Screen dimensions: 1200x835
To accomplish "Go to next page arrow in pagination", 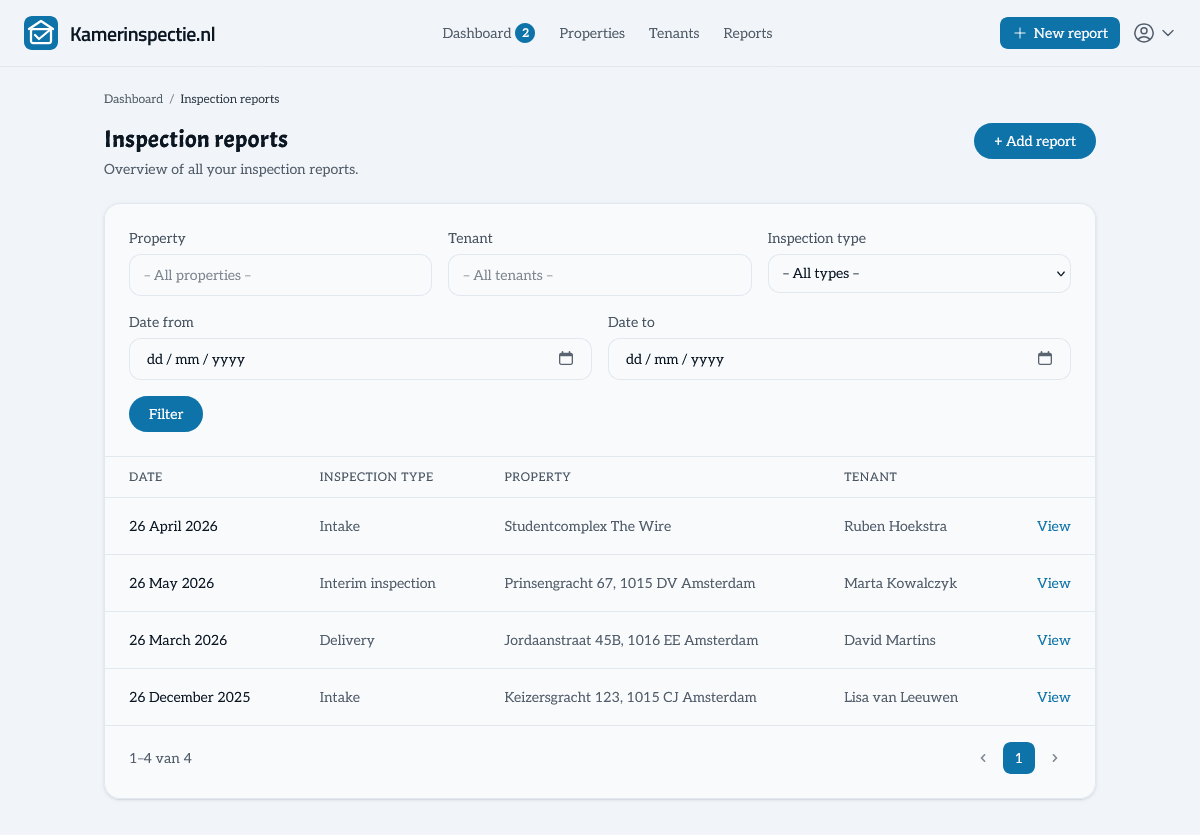I will click(x=1054, y=758).
